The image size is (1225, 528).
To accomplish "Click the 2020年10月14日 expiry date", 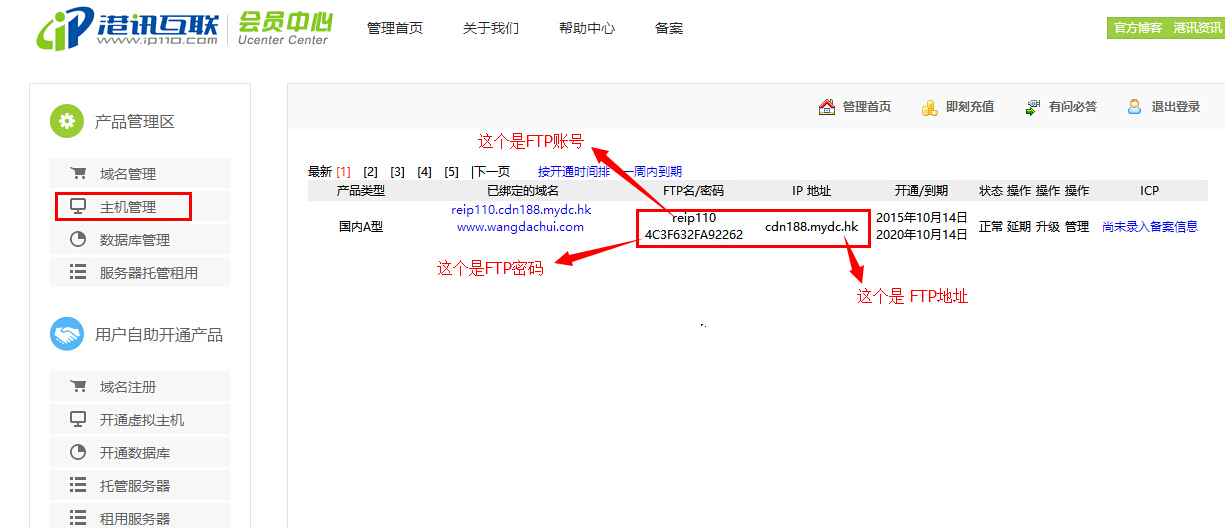I will [921, 235].
